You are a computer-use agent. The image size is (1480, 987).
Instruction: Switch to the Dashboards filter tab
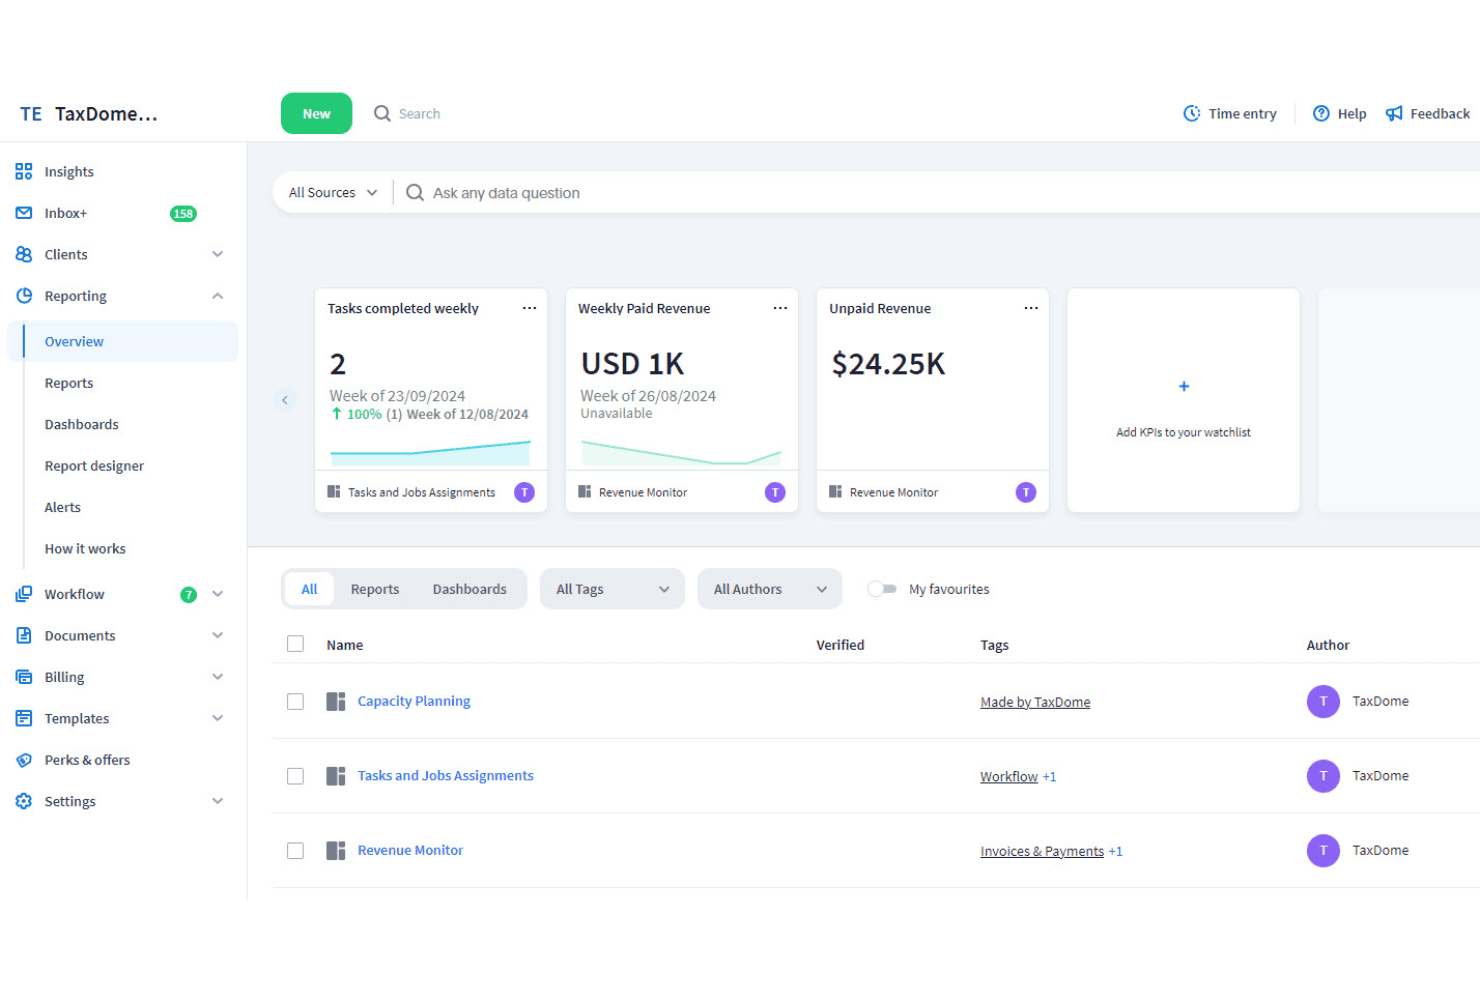[469, 589]
